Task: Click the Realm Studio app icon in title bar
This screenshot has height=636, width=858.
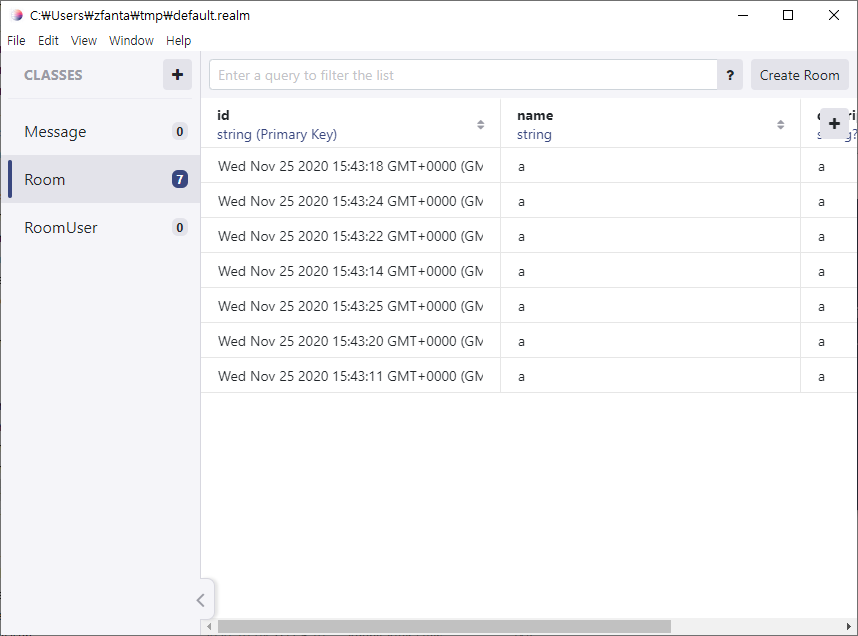Action: [17, 15]
